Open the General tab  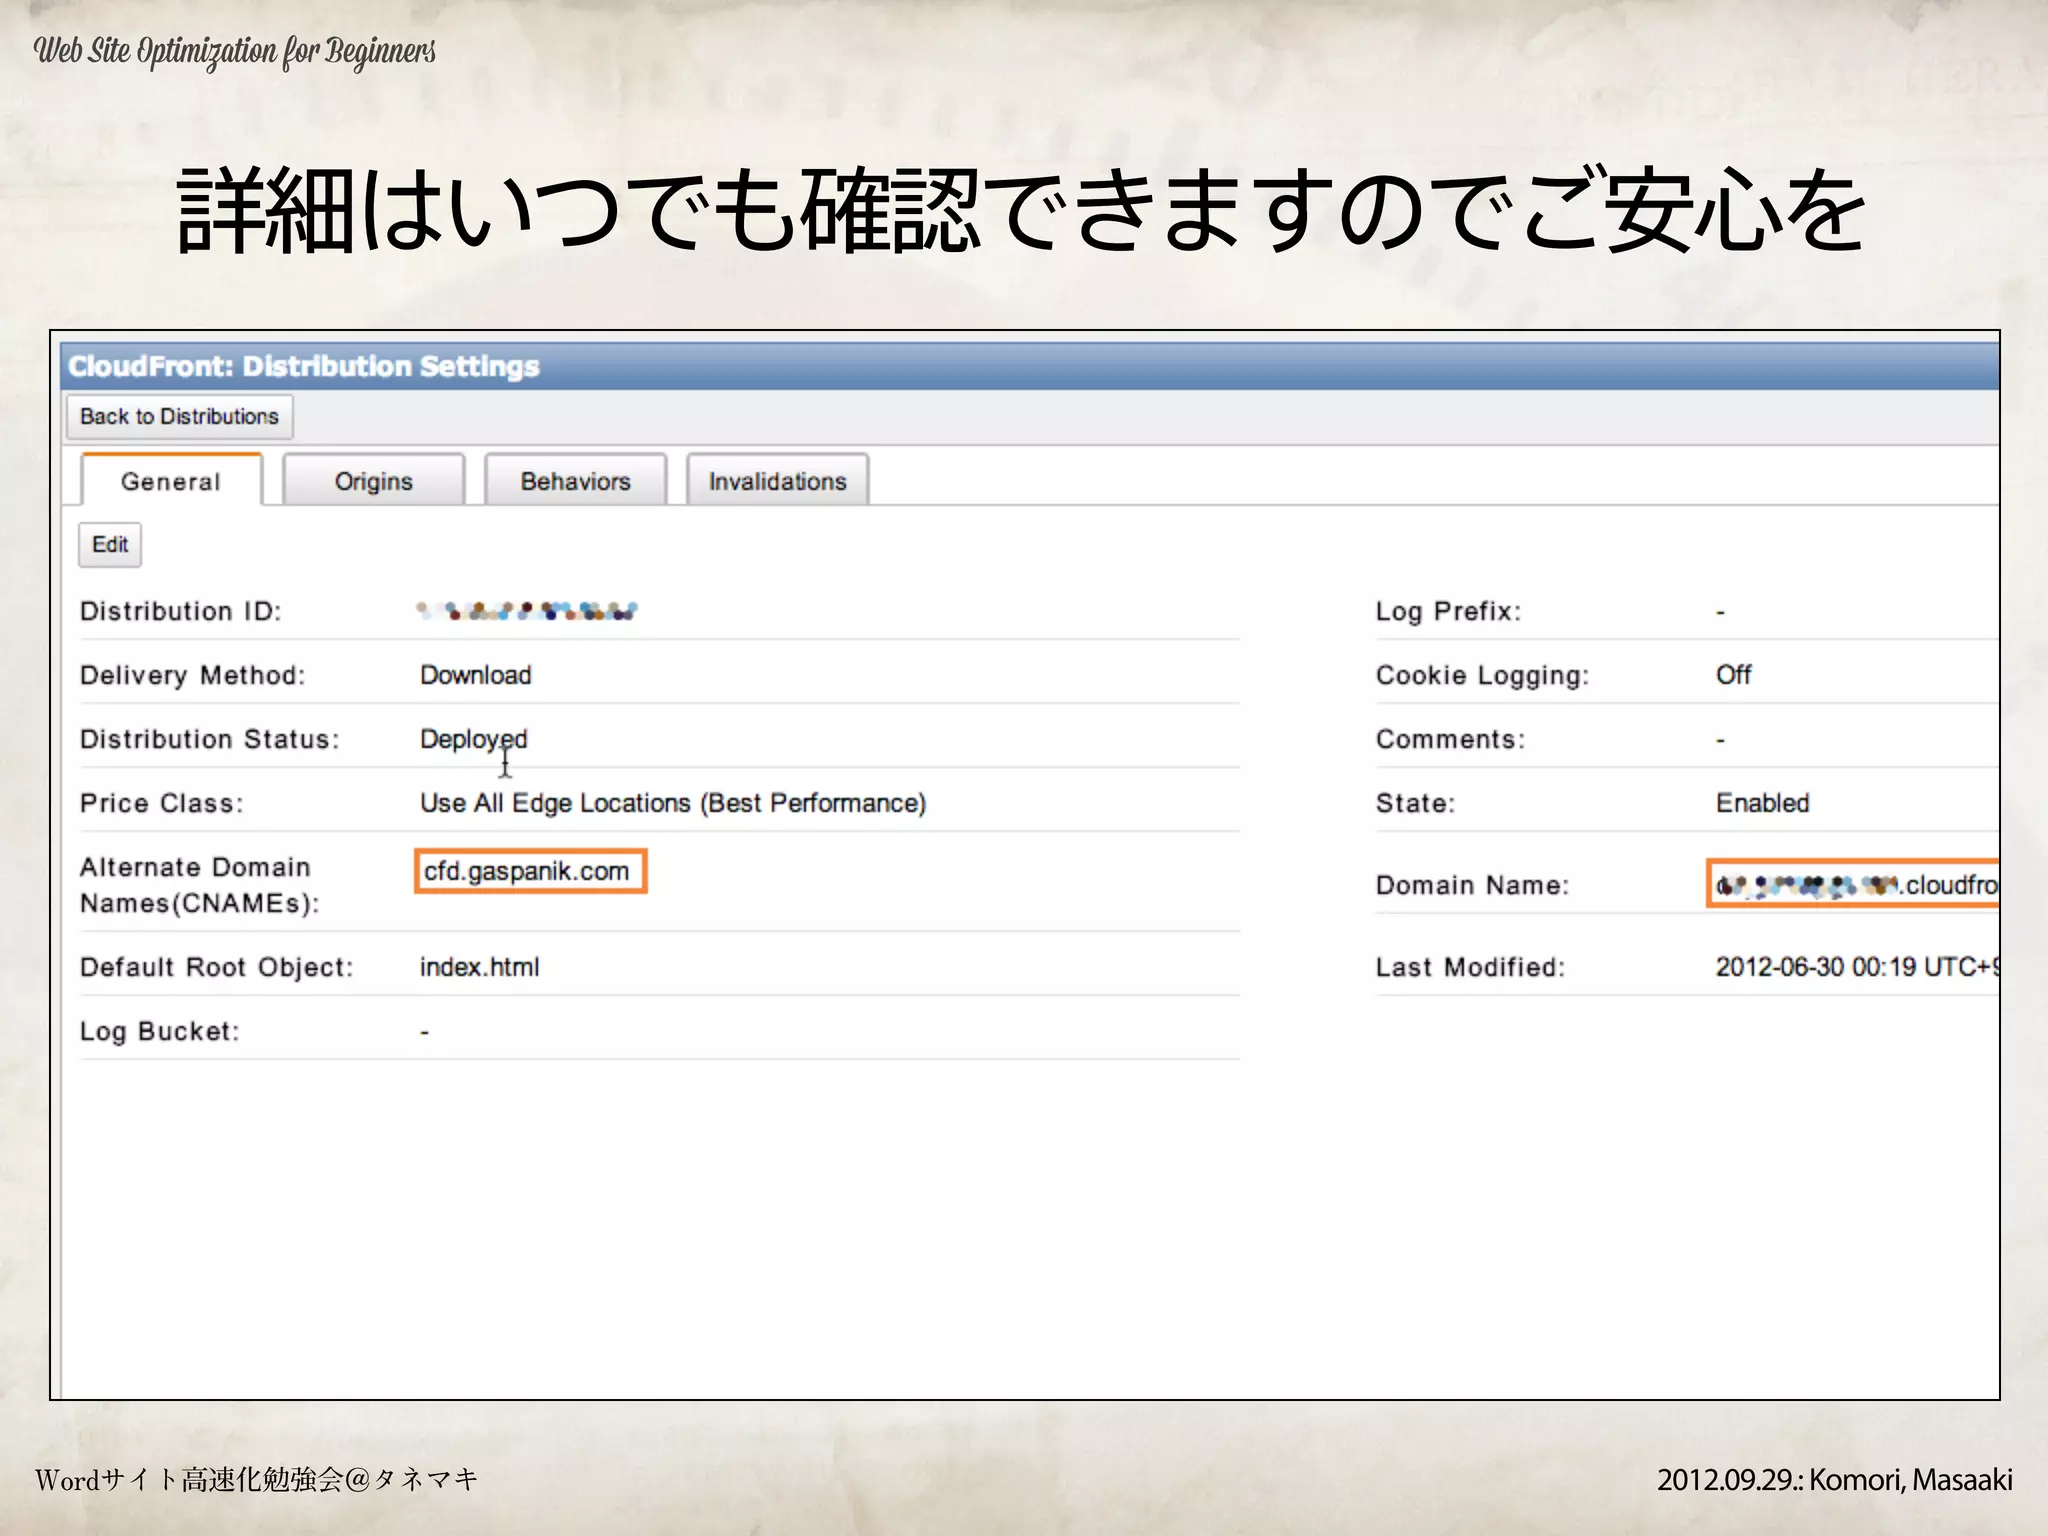point(171,481)
